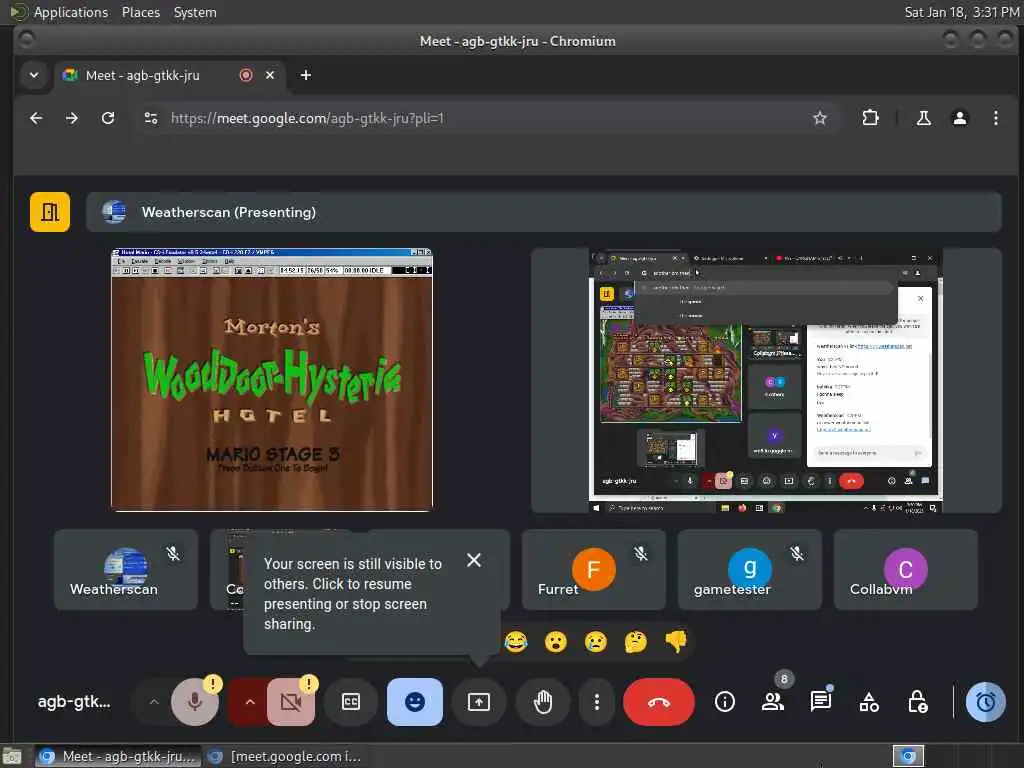
Task: Click the workspace switcher in panel
Action: pyautogui.click(x=908, y=756)
